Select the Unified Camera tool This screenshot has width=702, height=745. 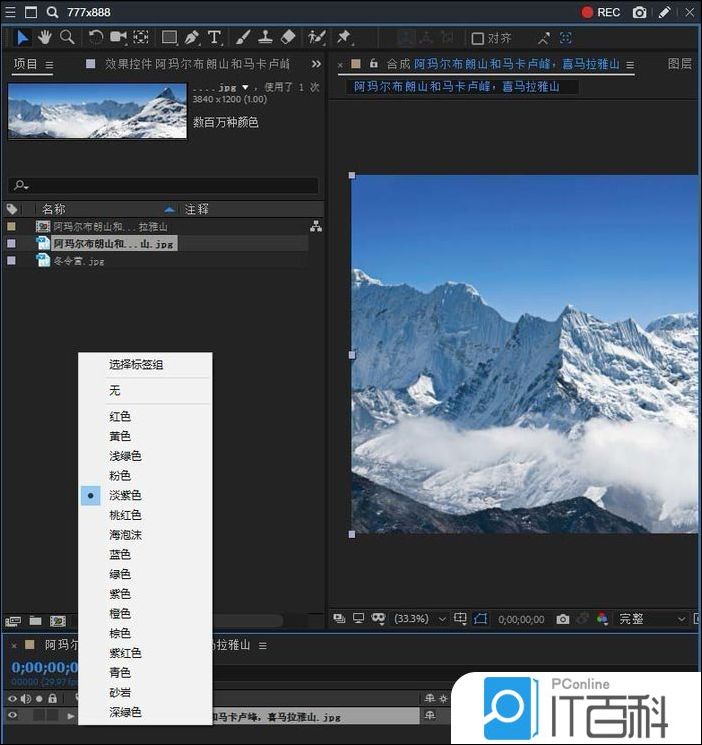[118, 38]
